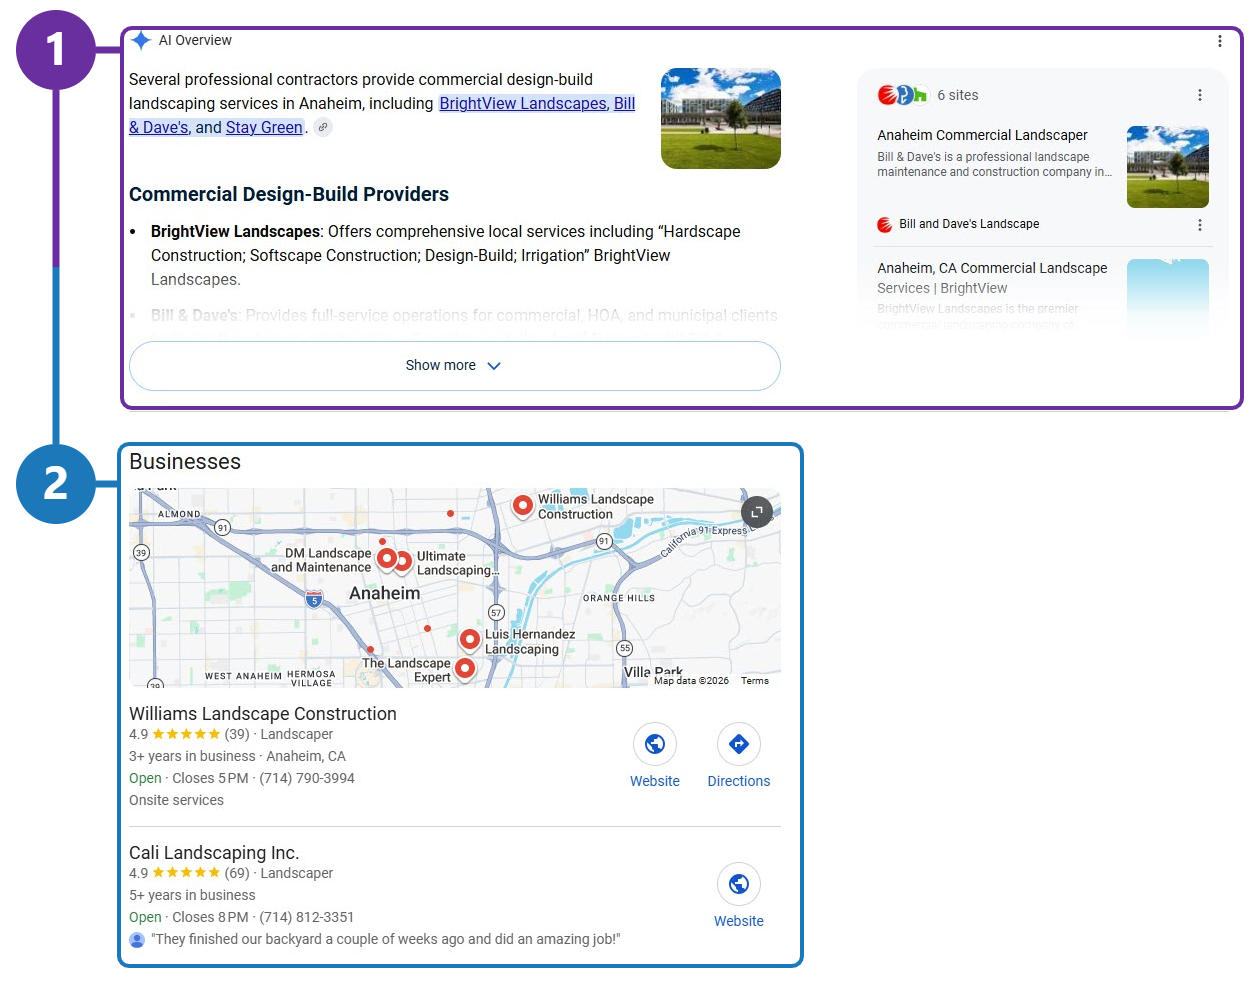Click the Williams Landscape Construction map pin
Image resolution: width=1260 pixels, height=995 pixels.
tap(522, 506)
